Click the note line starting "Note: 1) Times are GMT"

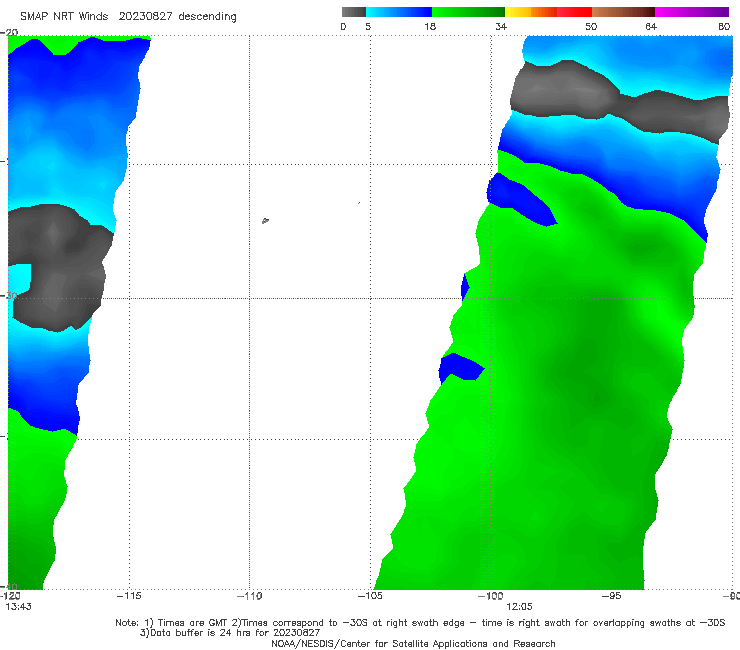click(x=420, y=623)
